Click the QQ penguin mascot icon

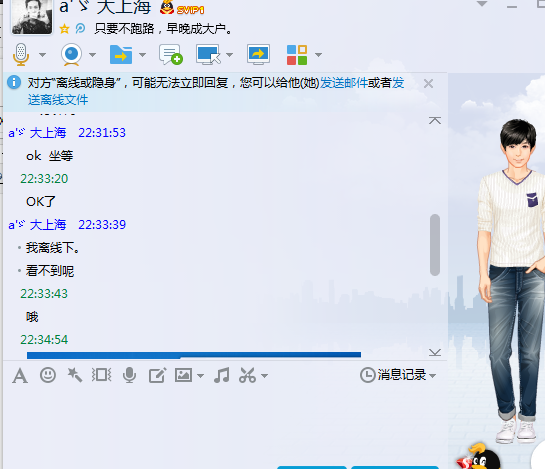478,456
